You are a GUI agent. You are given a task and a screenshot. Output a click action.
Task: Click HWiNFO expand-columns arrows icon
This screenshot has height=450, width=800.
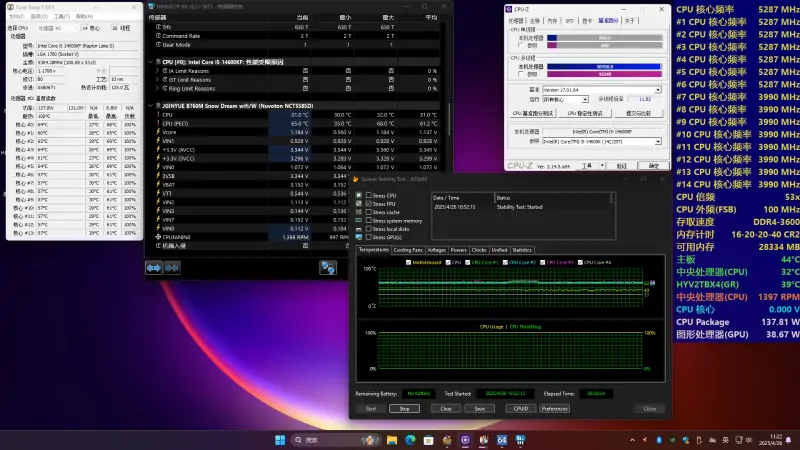154,267
